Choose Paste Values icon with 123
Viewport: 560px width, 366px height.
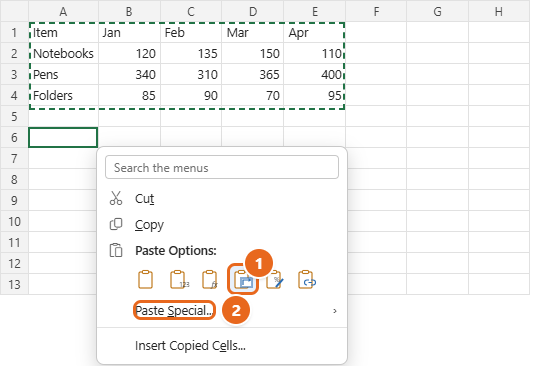179,280
